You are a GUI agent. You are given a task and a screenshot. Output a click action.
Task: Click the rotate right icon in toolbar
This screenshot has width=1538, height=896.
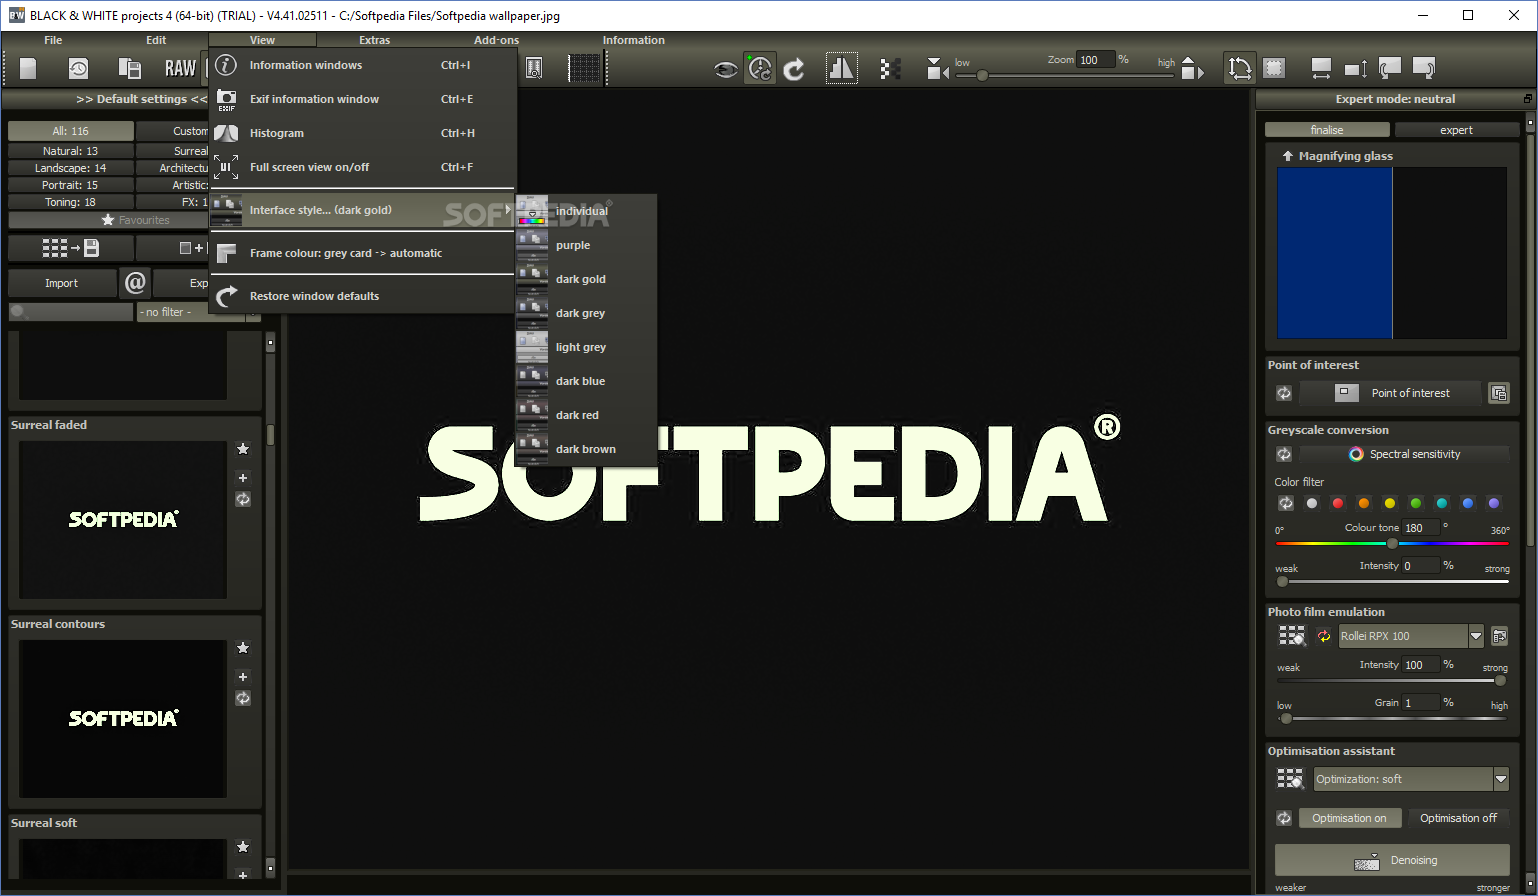(x=1424, y=69)
